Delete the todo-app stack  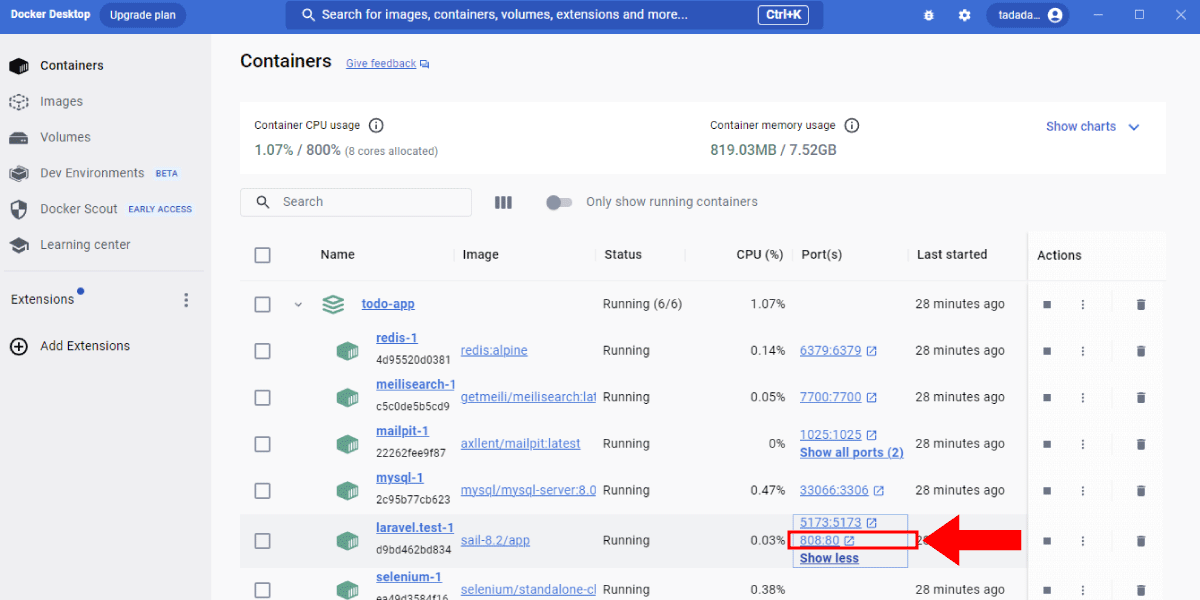pyautogui.click(x=1141, y=305)
